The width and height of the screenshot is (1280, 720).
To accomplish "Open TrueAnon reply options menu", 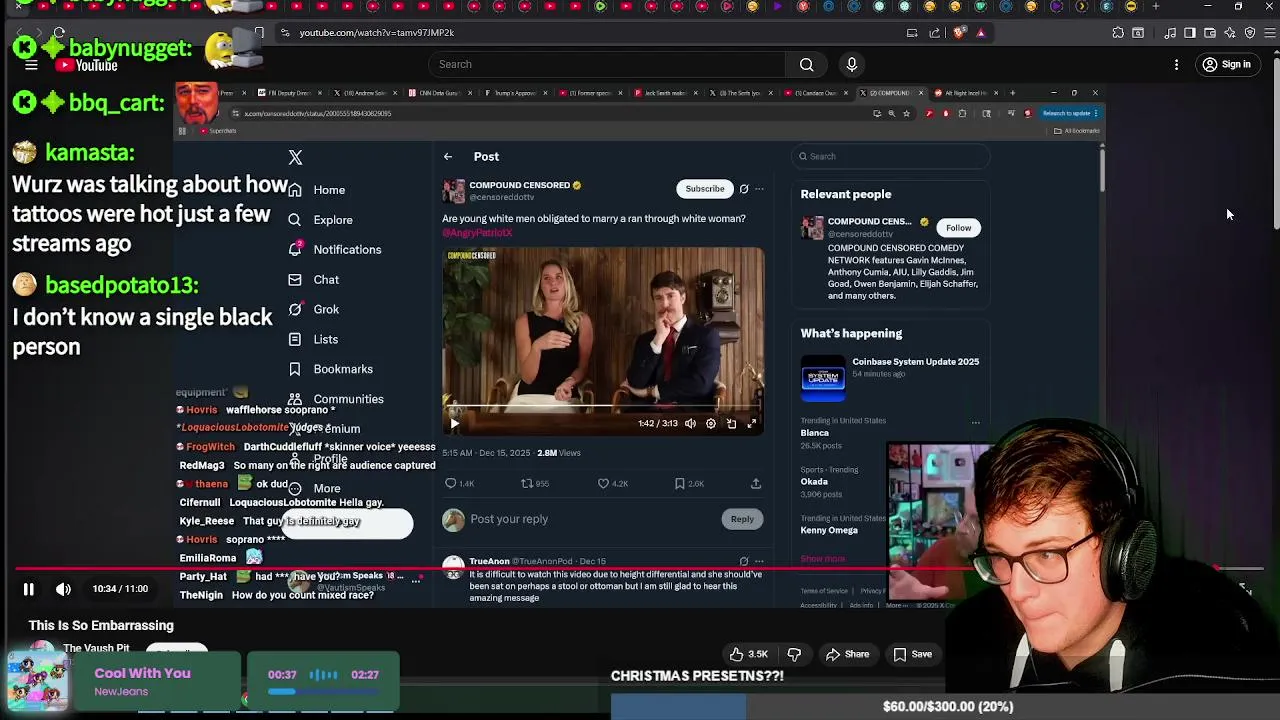I will tap(759, 562).
